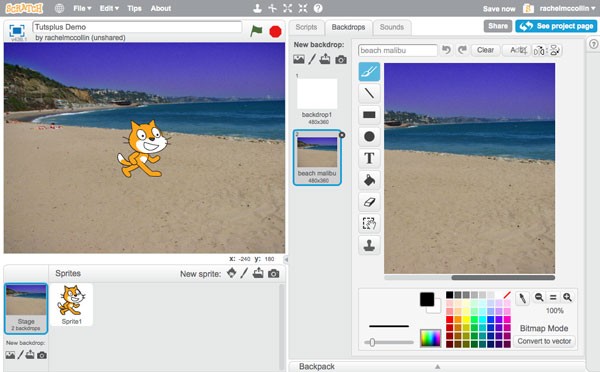Select the Eraser tool
600x372 pixels.
click(369, 202)
